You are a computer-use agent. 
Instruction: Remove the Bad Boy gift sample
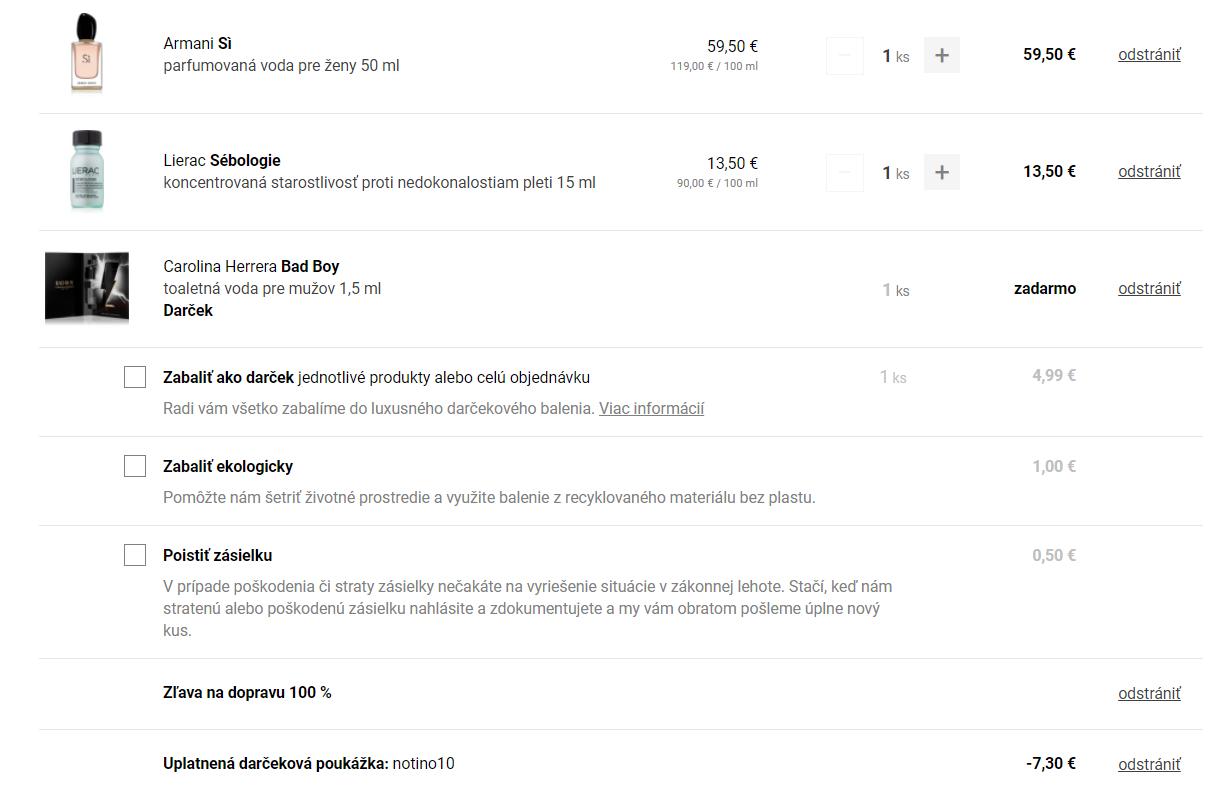click(1149, 289)
